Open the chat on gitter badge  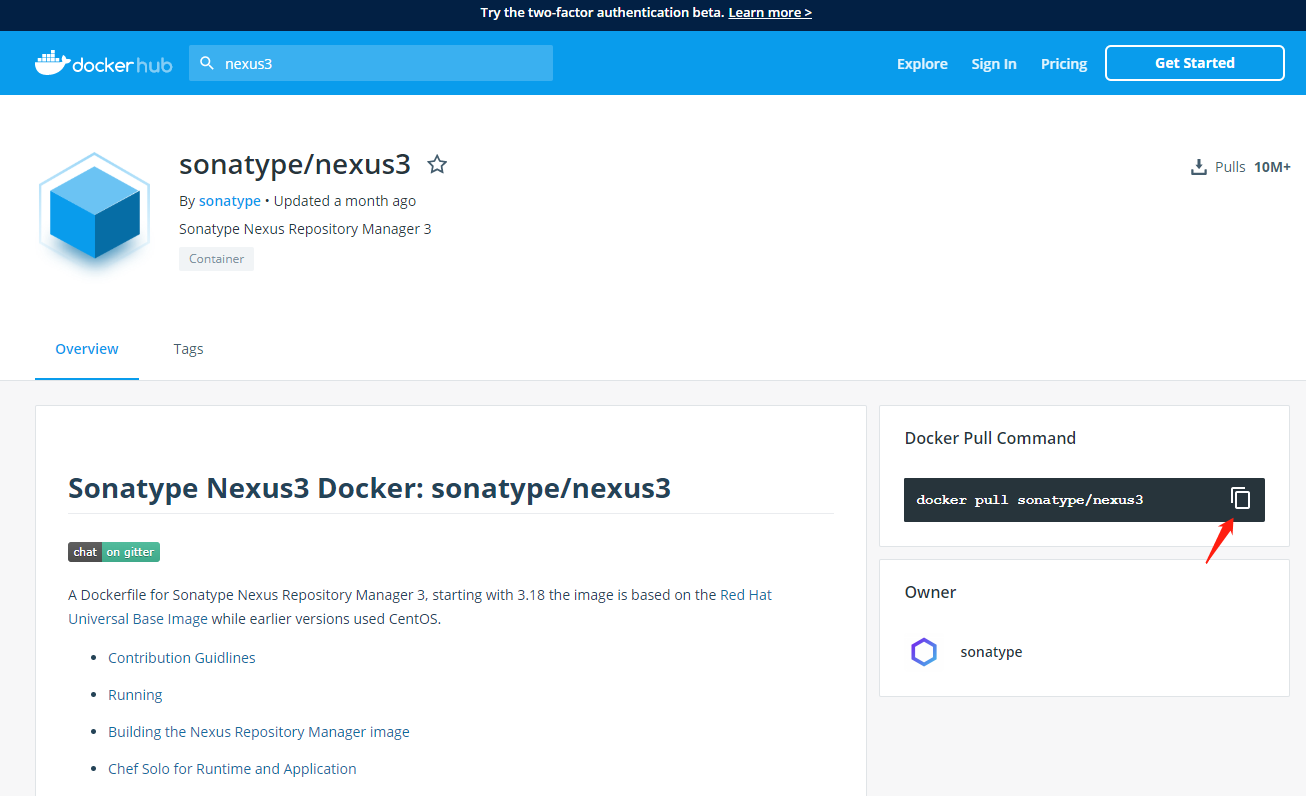click(x=114, y=552)
